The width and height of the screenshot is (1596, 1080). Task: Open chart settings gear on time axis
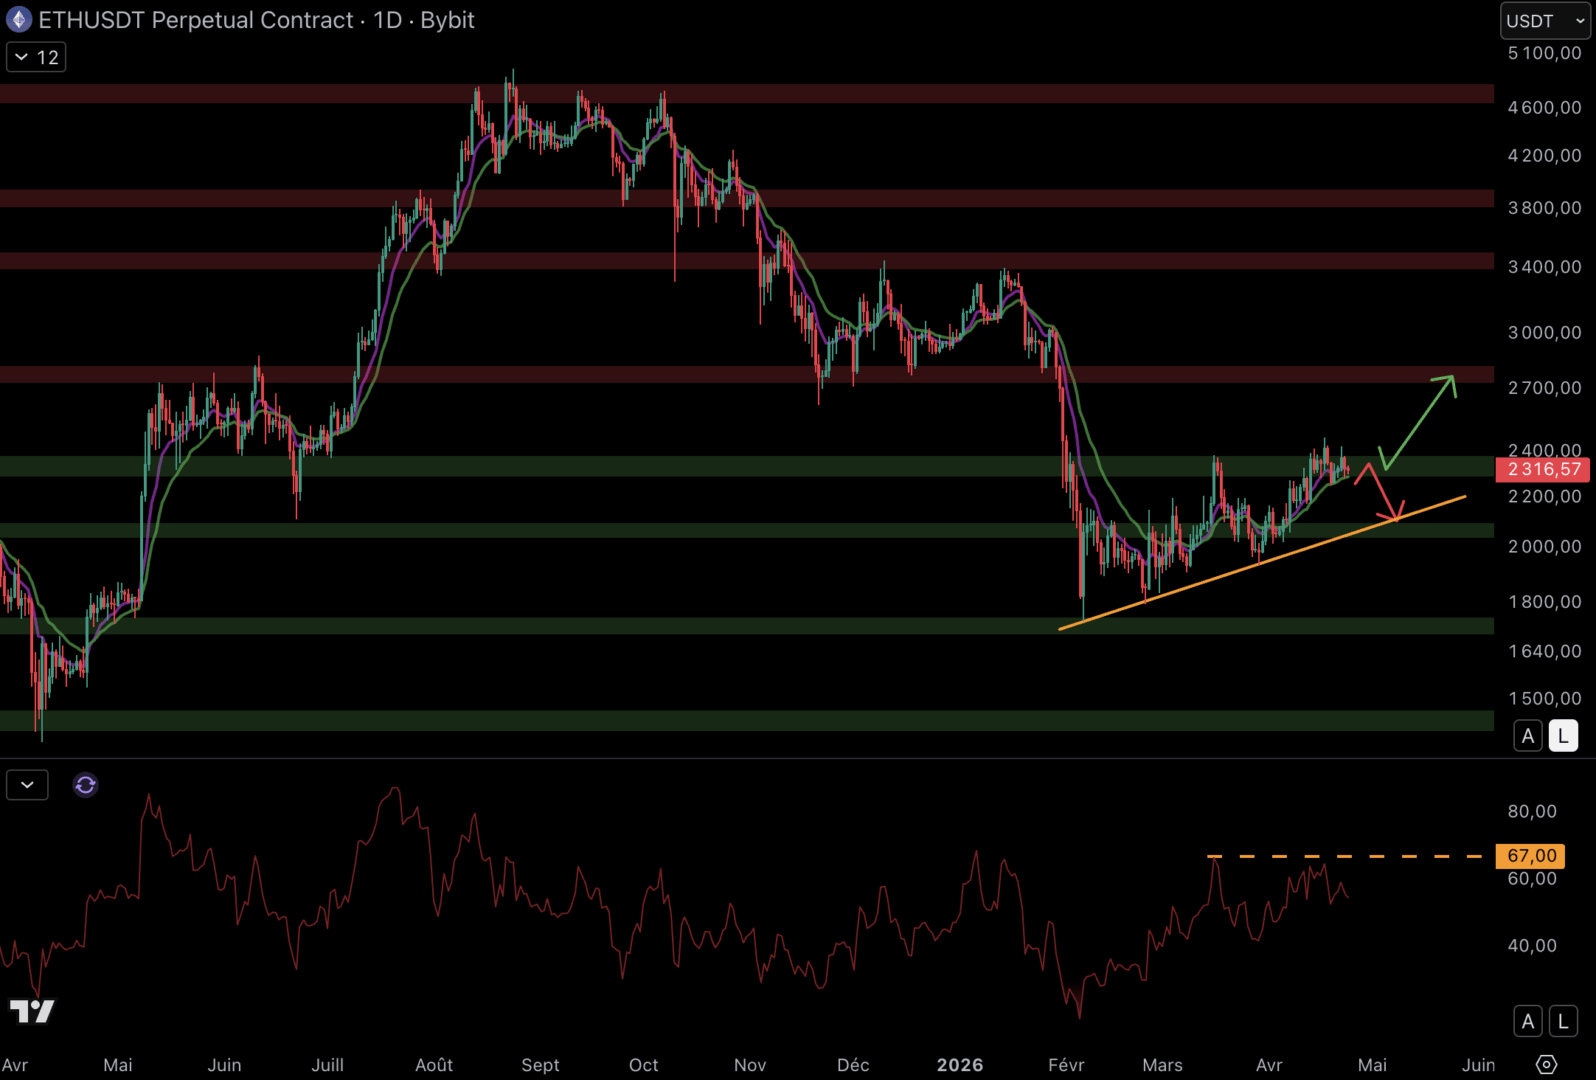pyautogui.click(x=1546, y=1064)
